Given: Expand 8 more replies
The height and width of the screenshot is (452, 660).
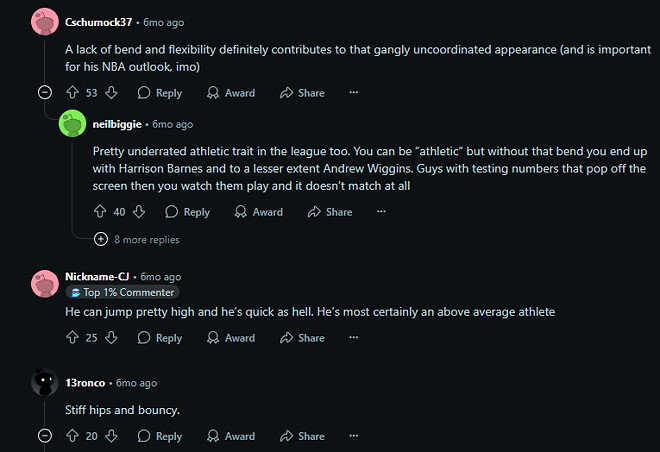Looking at the screenshot, I should (137, 240).
